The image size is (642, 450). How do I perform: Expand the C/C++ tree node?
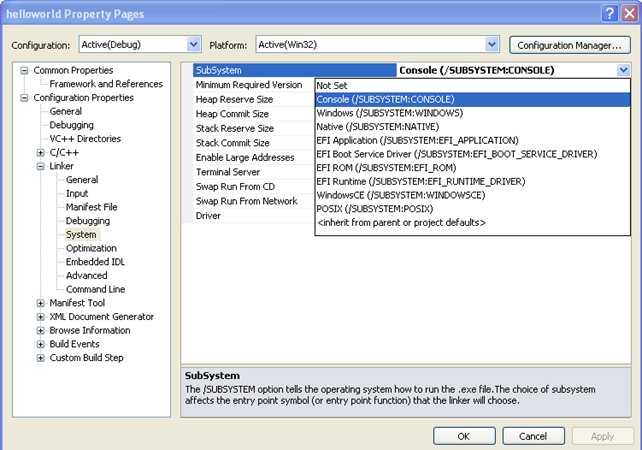pyautogui.click(x=41, y=153)
